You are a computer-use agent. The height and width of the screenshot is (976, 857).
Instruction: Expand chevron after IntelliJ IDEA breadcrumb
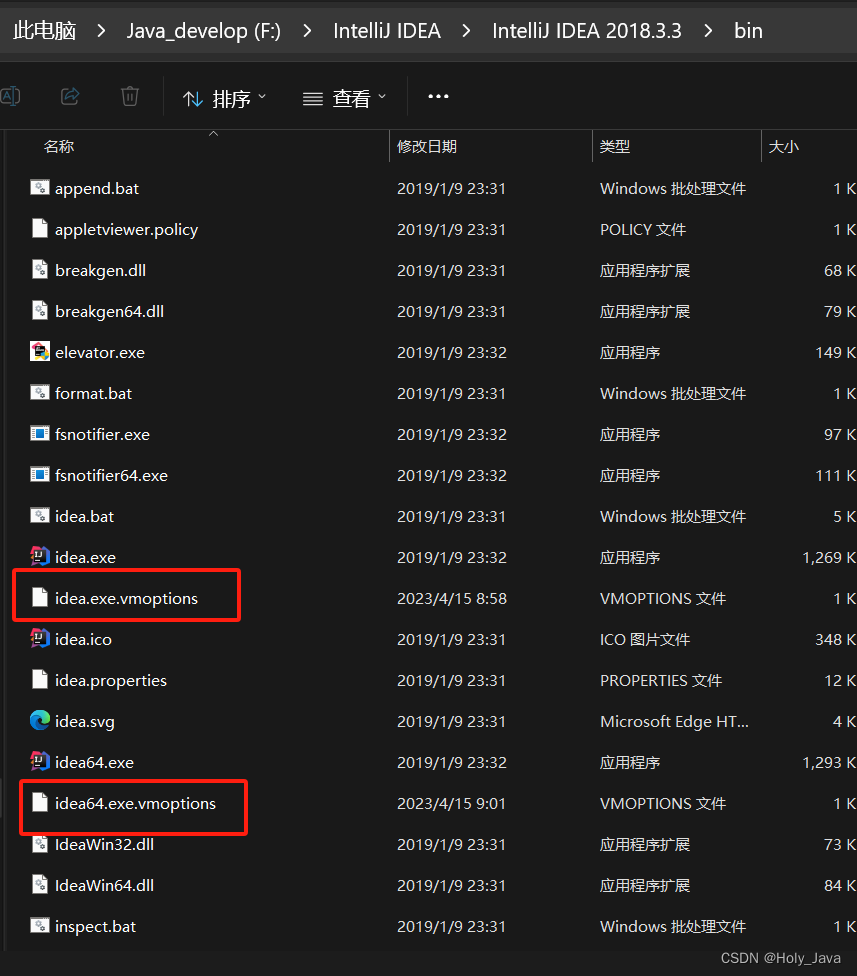click(466, 30)
